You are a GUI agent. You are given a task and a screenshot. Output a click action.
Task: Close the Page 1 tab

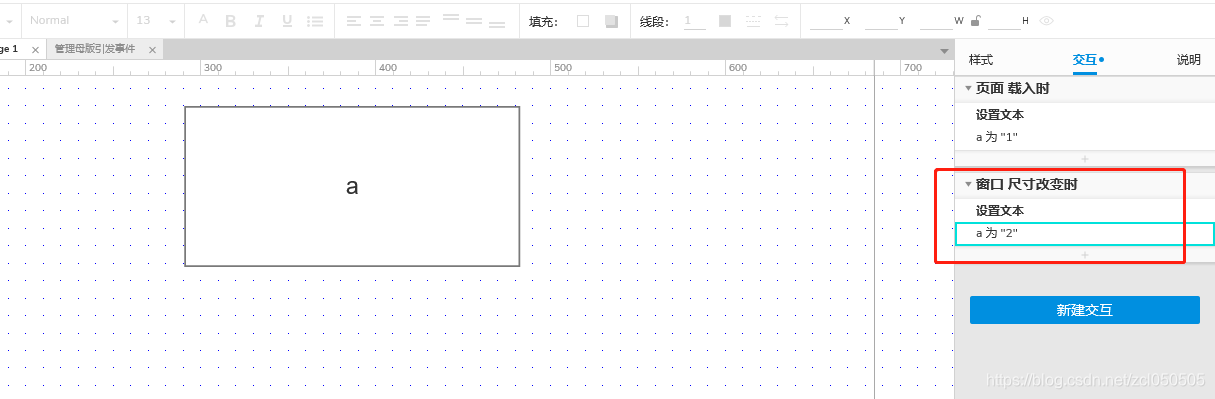36,49
